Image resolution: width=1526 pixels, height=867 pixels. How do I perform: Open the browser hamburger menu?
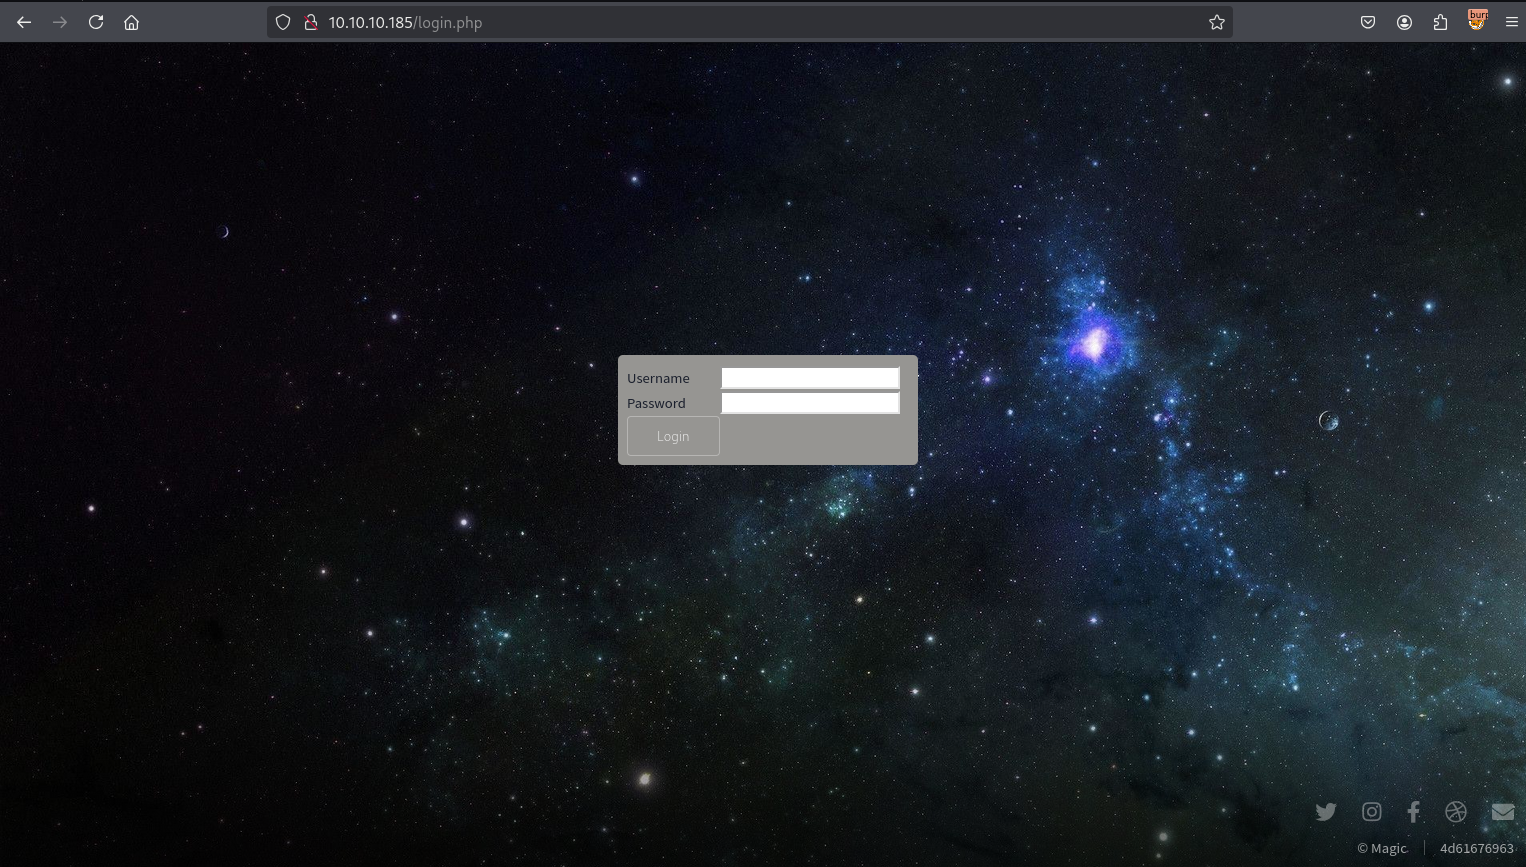(1511, 22)
